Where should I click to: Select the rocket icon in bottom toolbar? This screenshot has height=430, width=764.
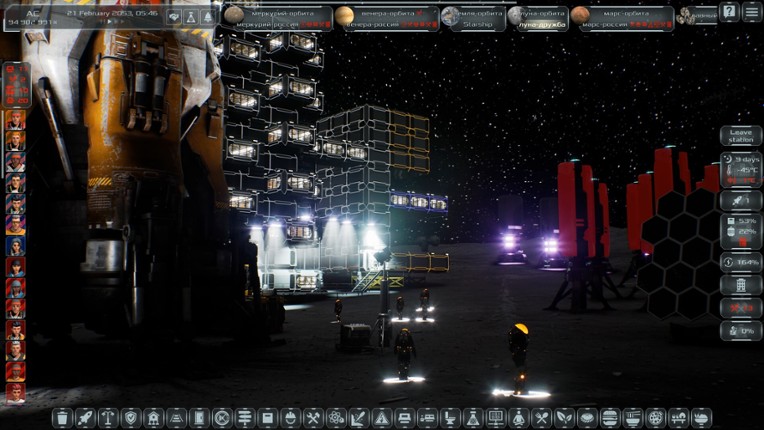click(x=85, y=417)
